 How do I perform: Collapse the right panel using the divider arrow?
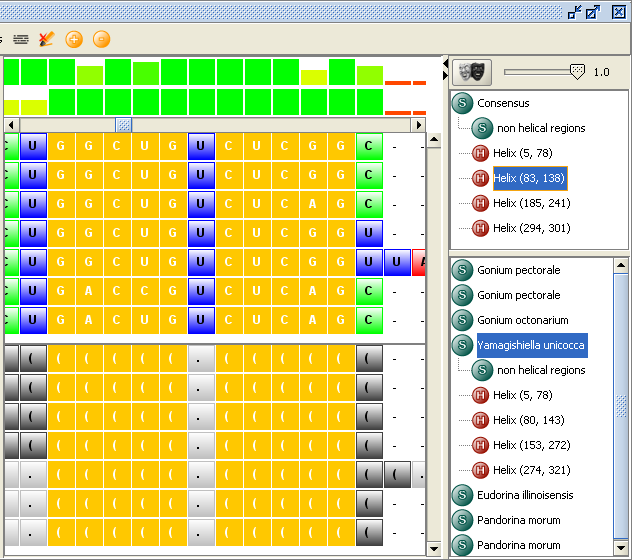point(444,69)
